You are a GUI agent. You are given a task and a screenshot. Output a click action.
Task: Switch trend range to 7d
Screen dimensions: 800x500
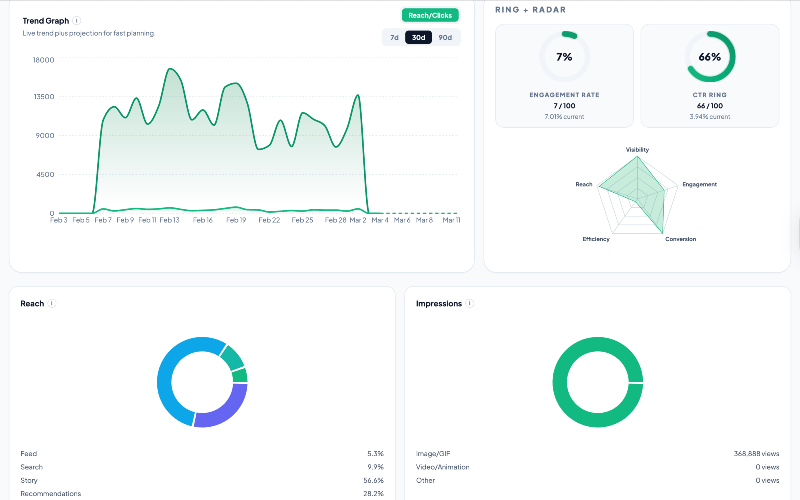pos(394,37)
